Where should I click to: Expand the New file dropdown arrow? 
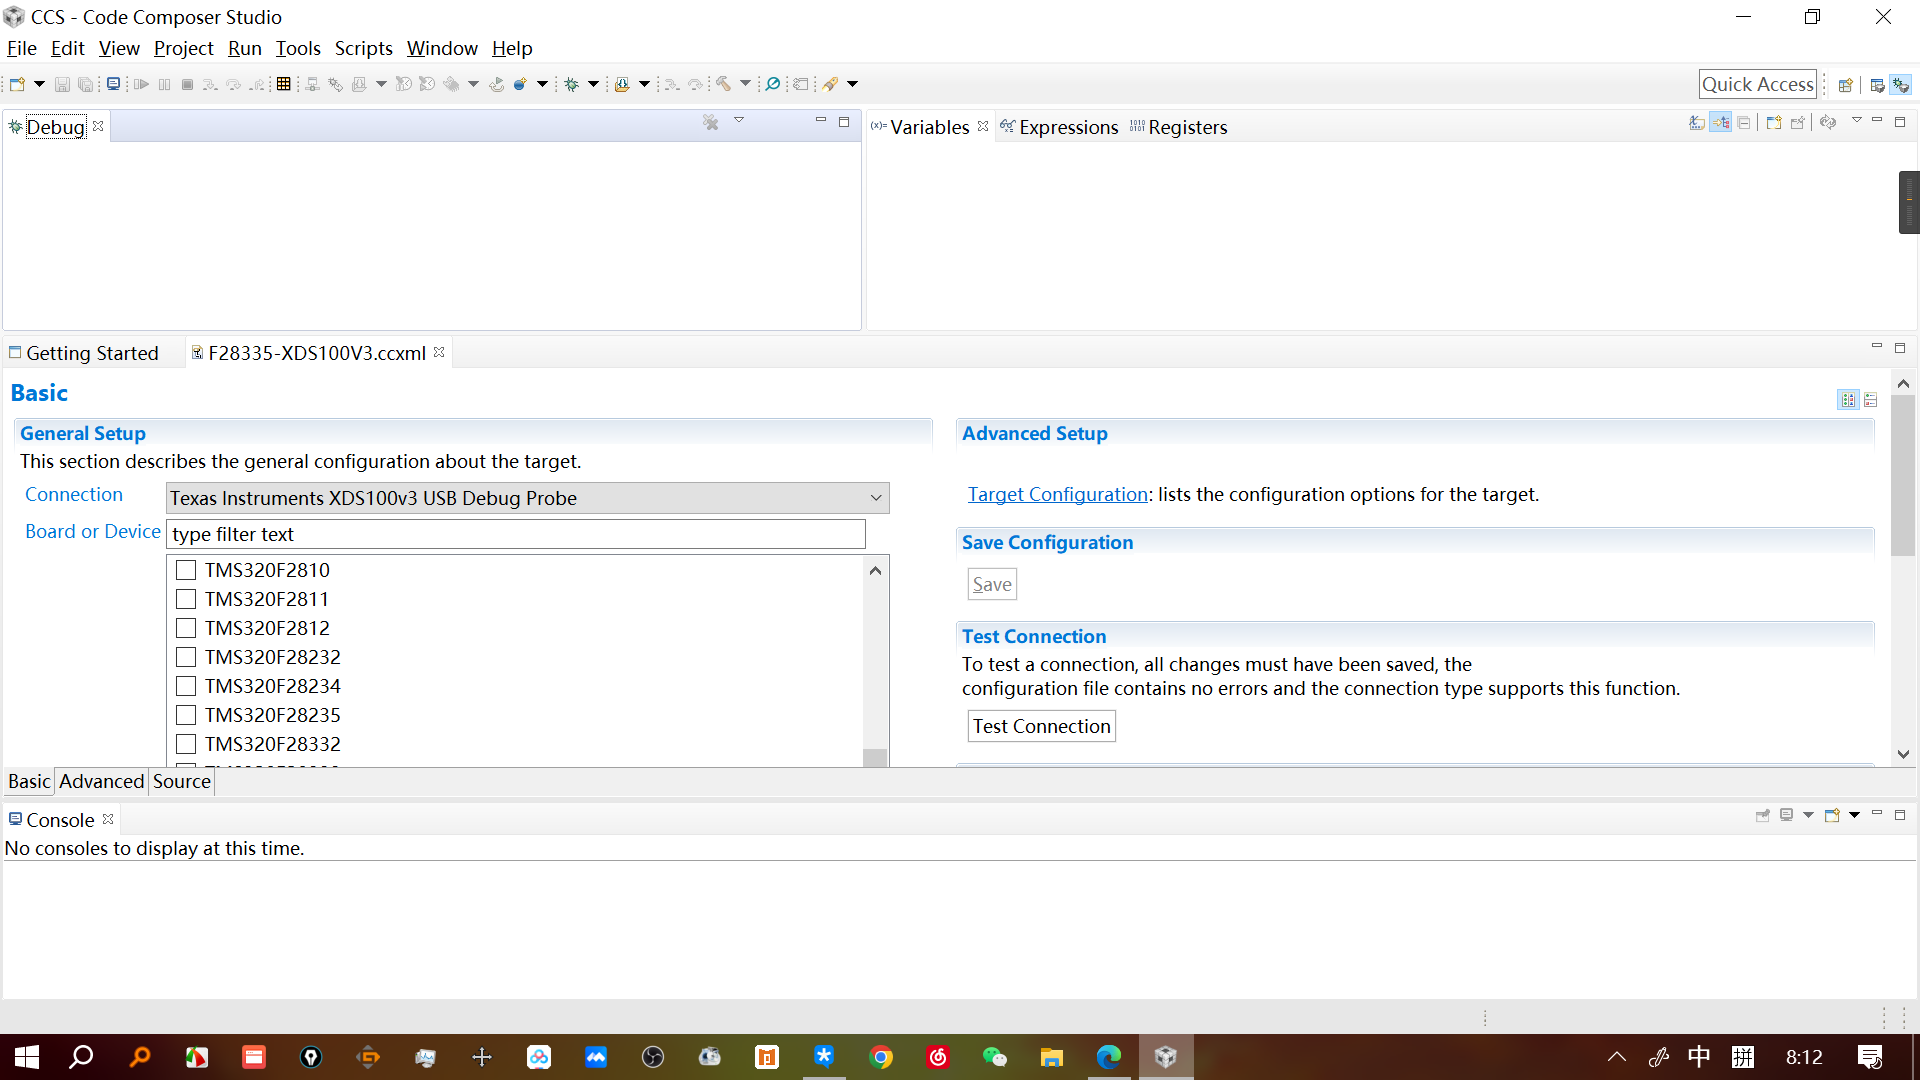tap(39, 84)
